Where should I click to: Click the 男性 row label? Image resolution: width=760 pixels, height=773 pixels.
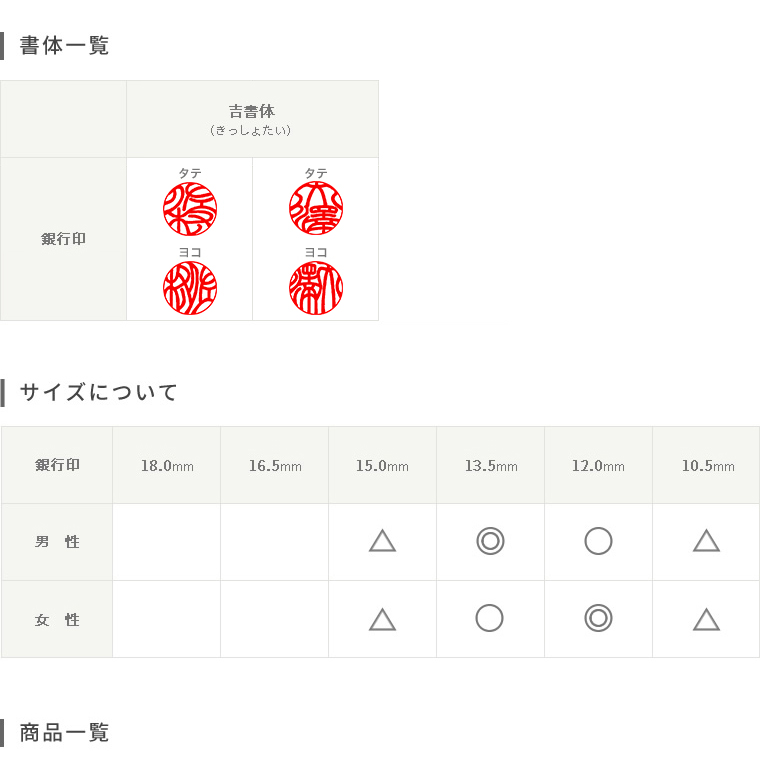[57, 542]
